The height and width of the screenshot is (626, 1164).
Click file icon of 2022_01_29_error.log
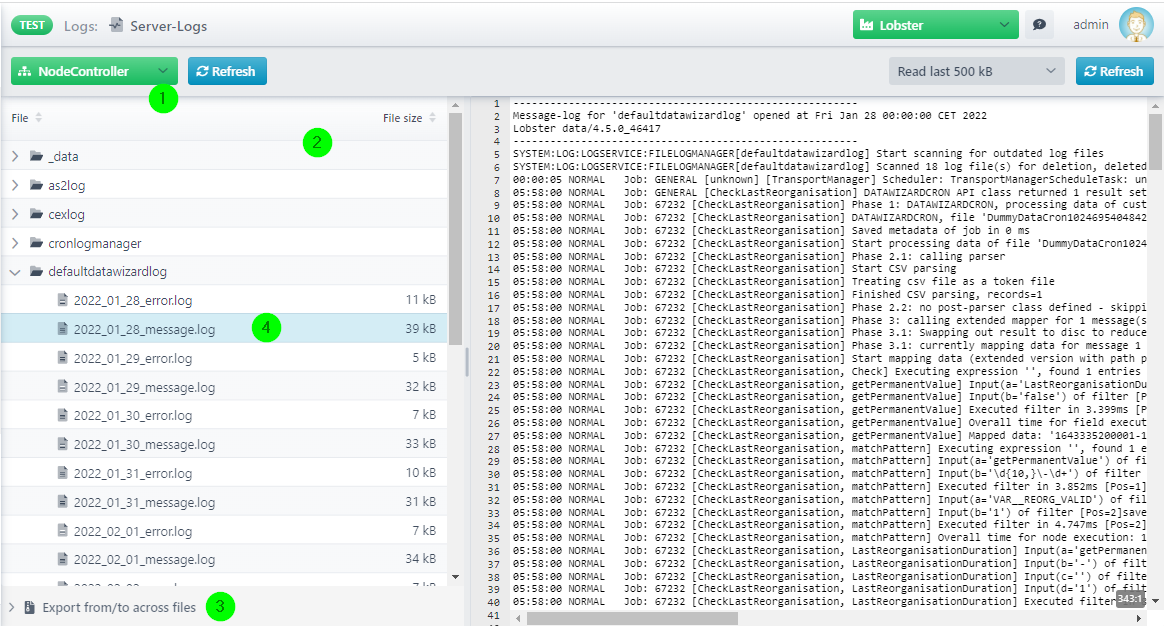(x=63, y=357)
